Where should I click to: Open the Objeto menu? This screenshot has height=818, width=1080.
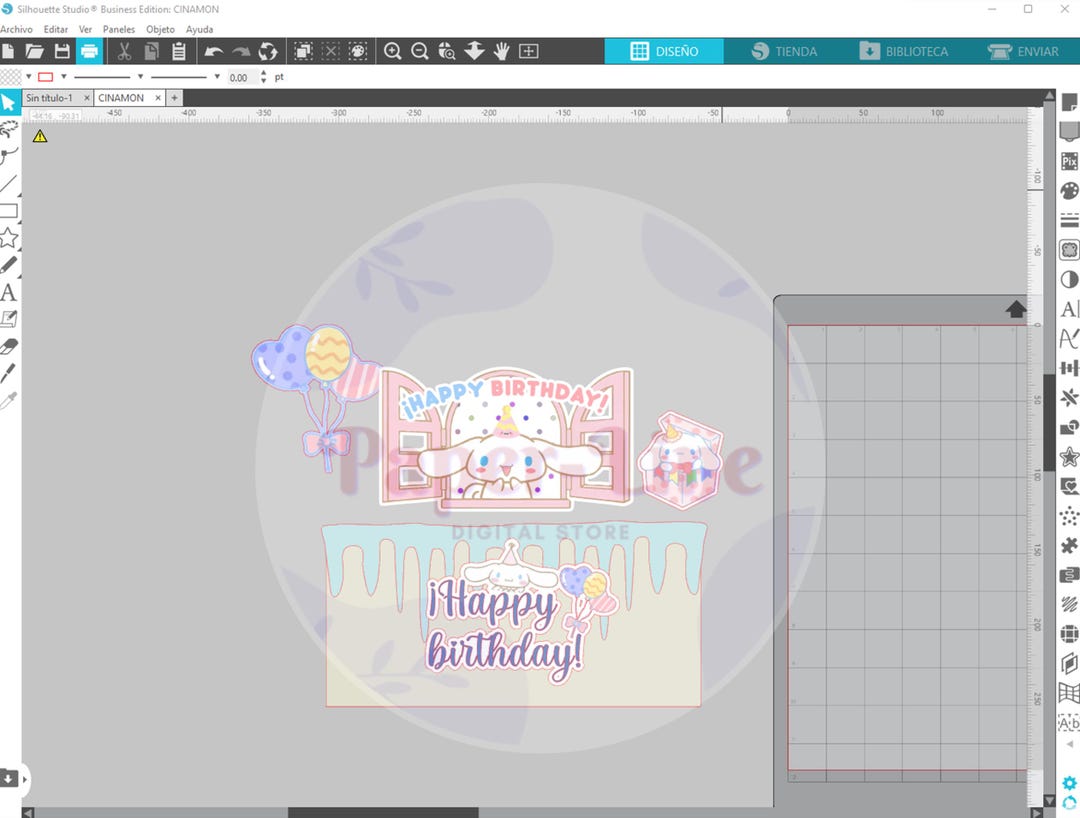pyautogui.click(x=160, y=29)
